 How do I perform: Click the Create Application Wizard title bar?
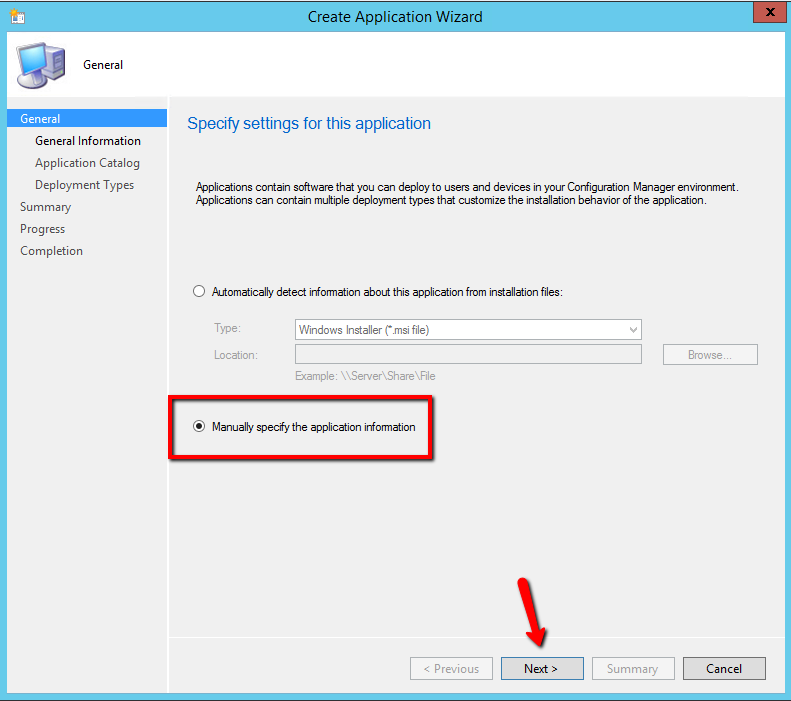(x=395, y=16)
